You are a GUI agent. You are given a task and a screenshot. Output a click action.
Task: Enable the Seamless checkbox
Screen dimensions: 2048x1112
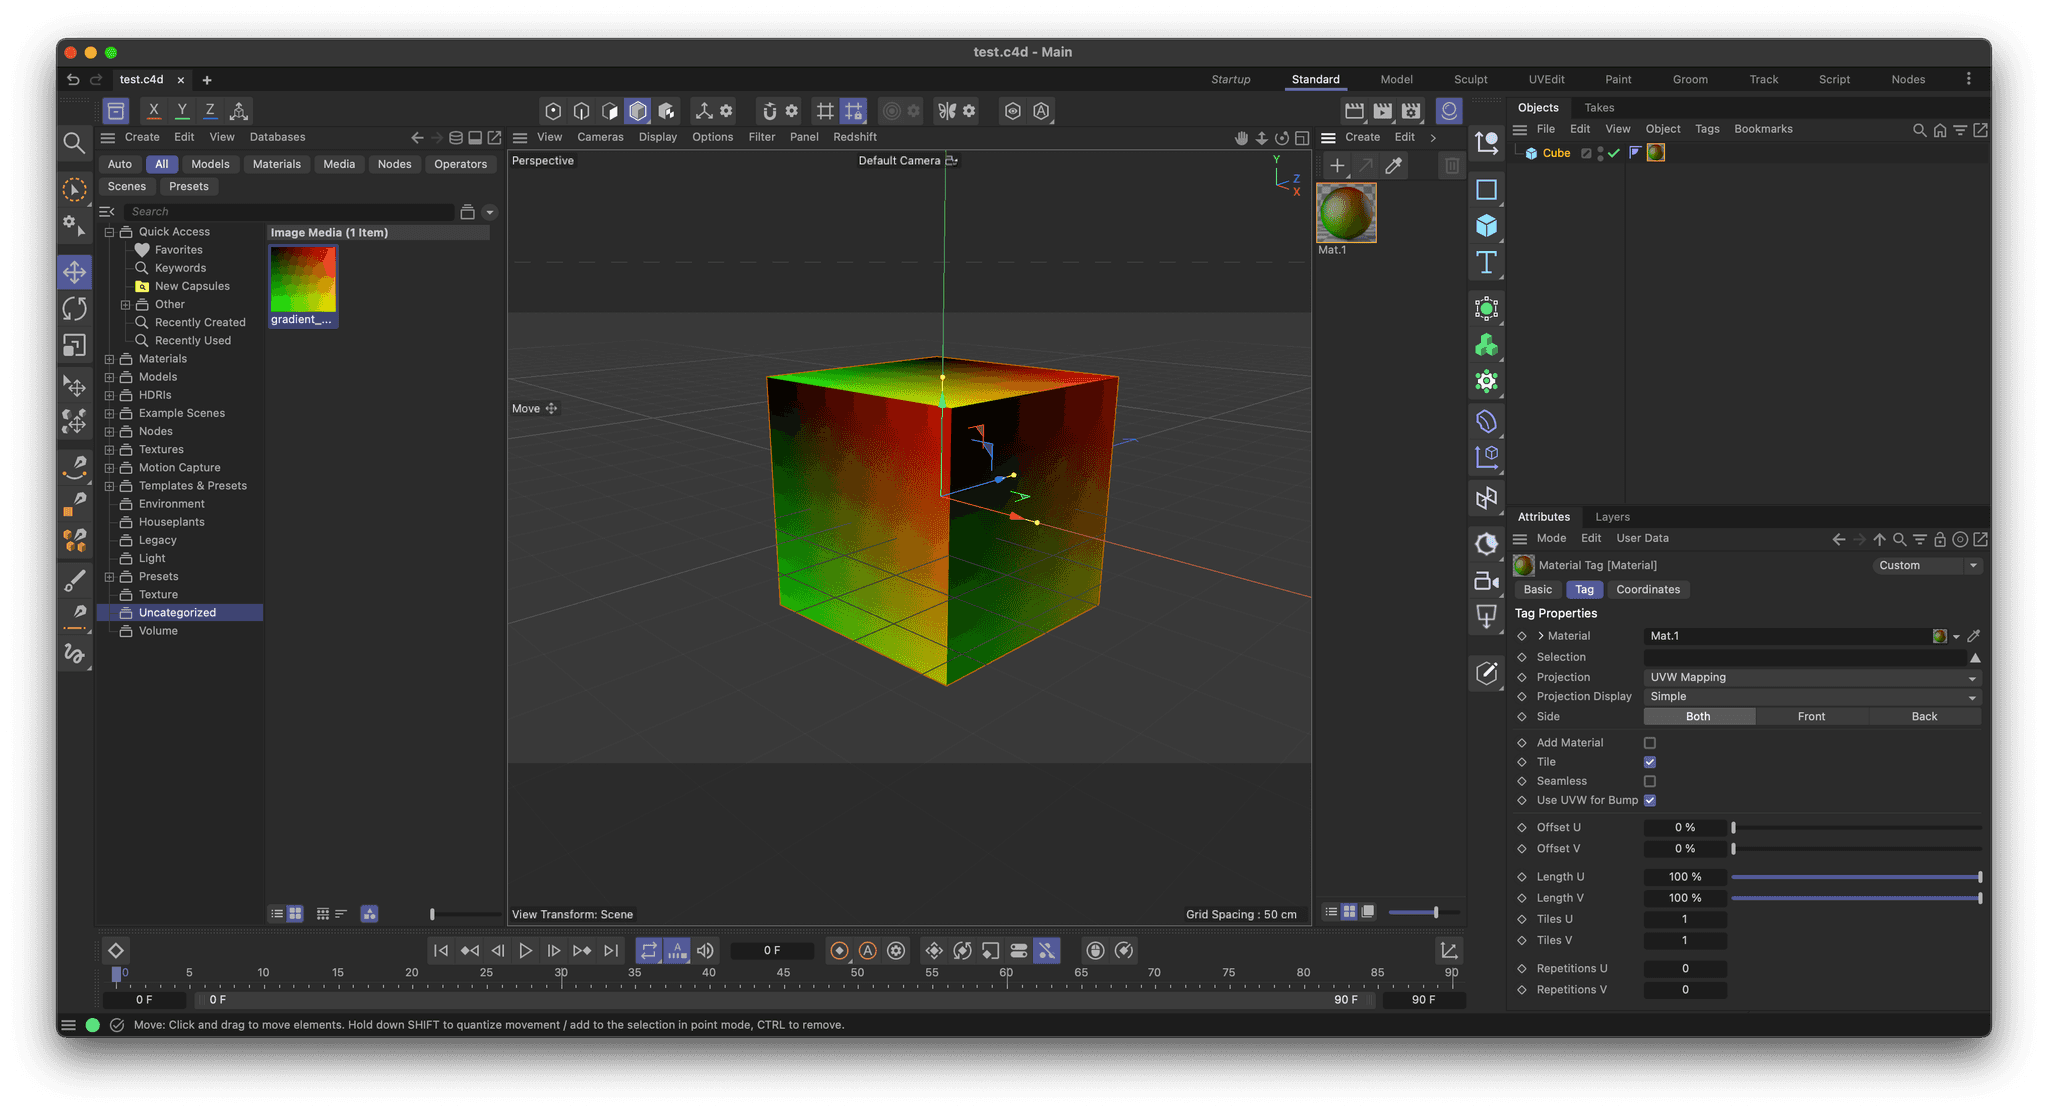1650,781
